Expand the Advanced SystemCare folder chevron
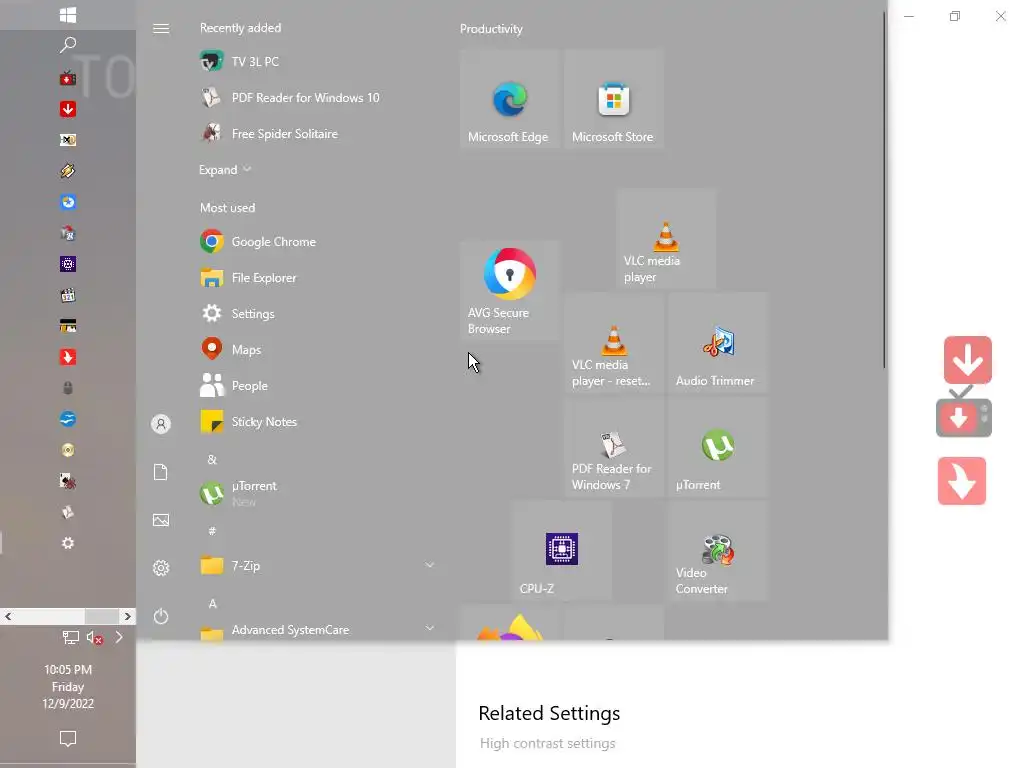This screenshot has height=768, width=1024. tap(429, 628)
